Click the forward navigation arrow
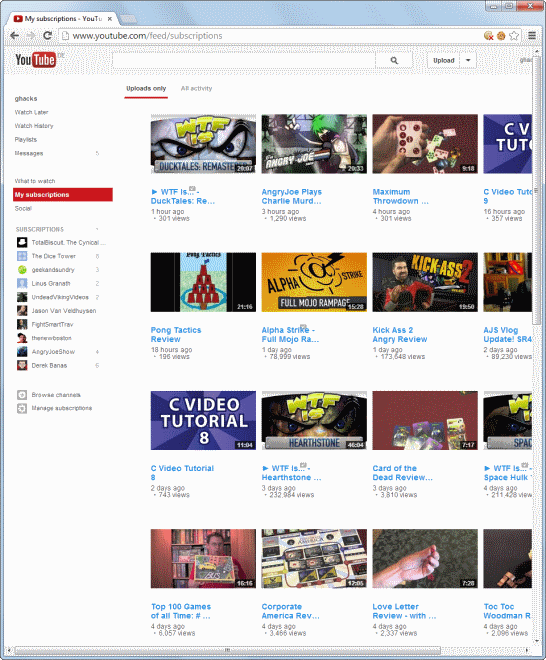This screenshot has width=546, height=660. [x=31, y=36]
